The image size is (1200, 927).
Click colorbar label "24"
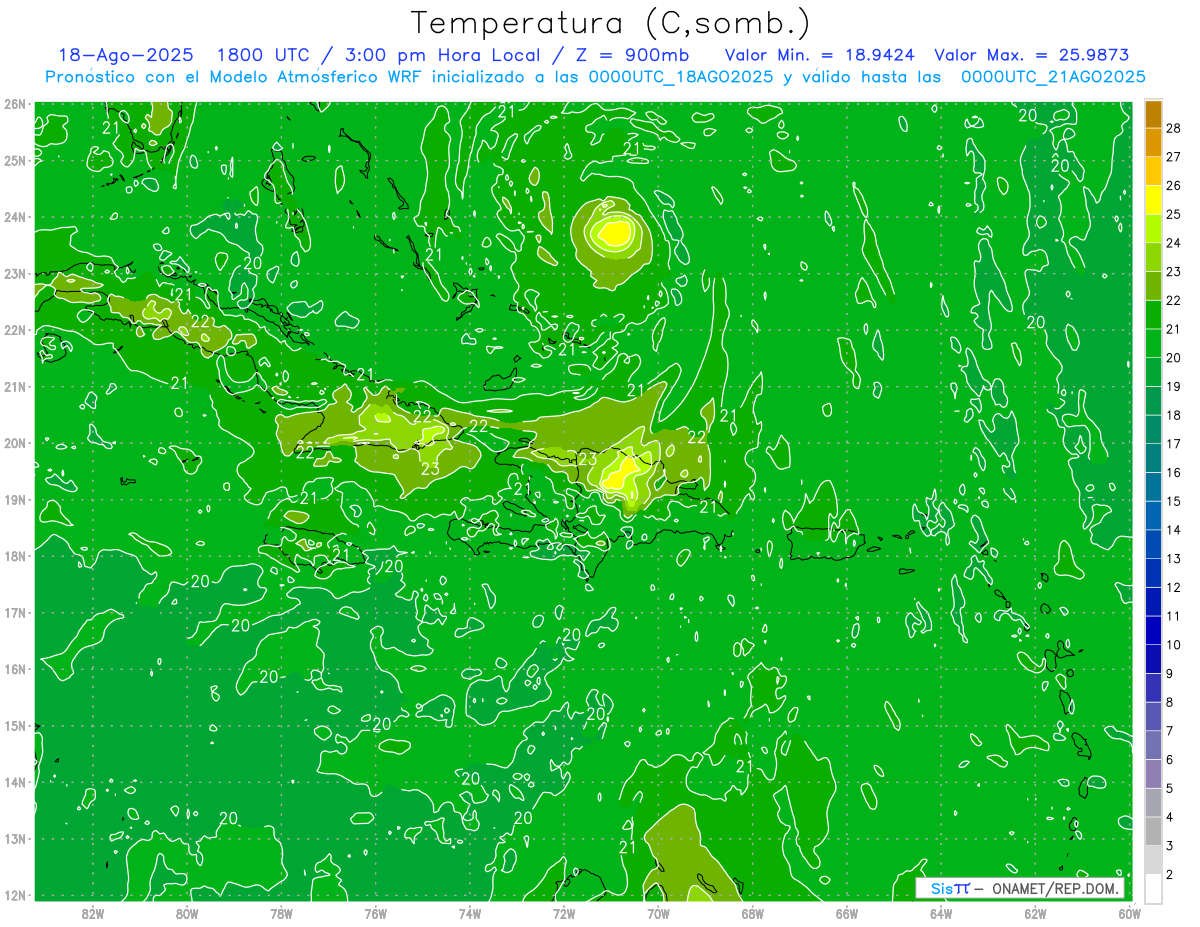point(1173,242)
